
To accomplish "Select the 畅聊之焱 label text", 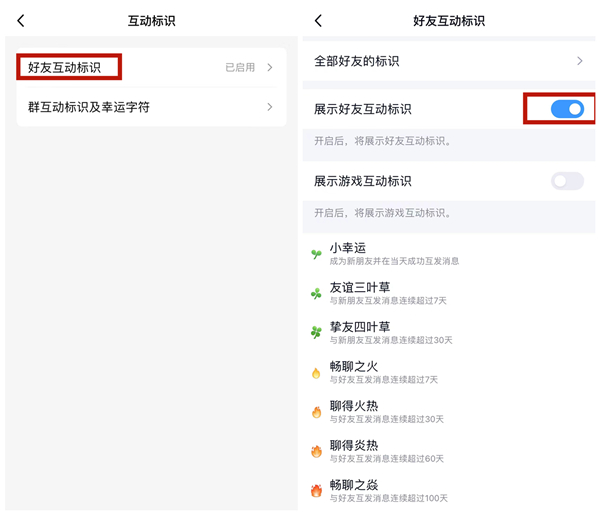I will click(354, 484).
